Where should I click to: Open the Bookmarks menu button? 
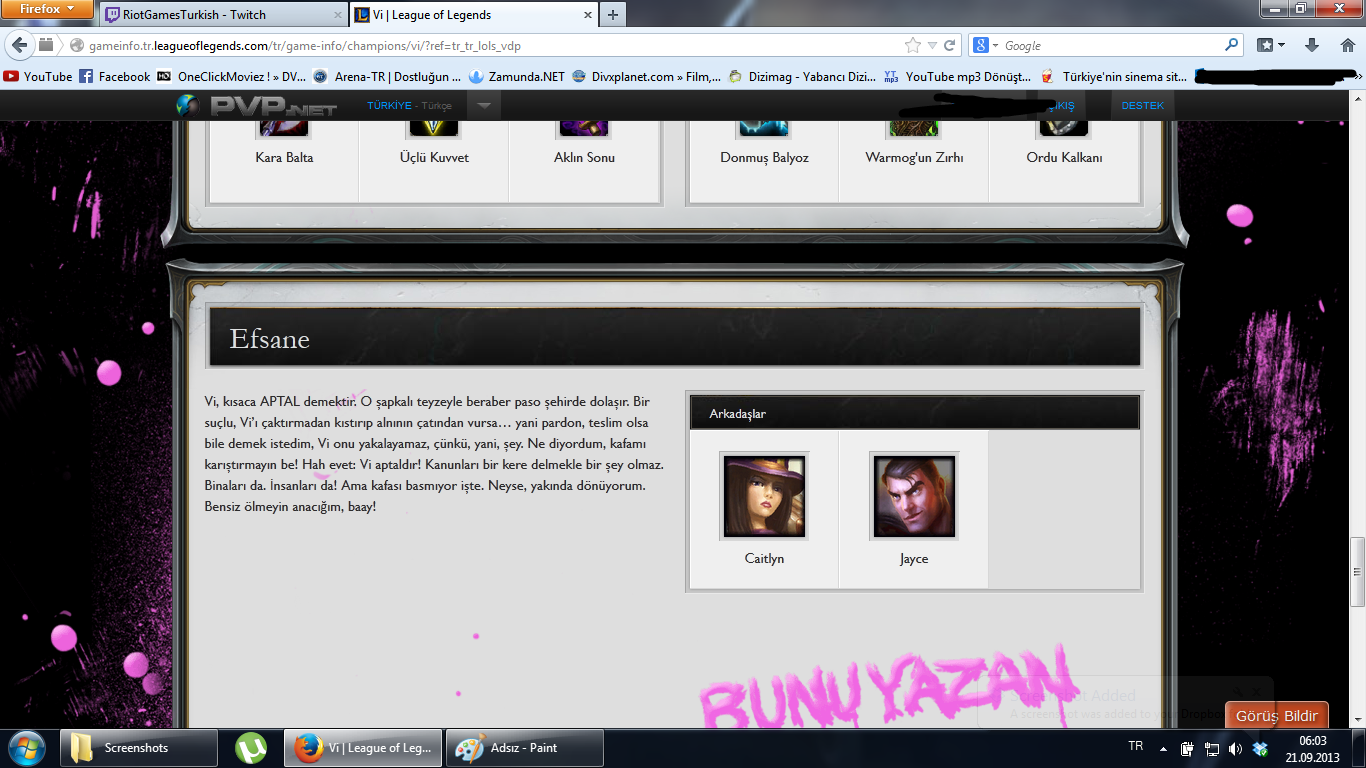pyautogui.click(x=1271, y=45)
